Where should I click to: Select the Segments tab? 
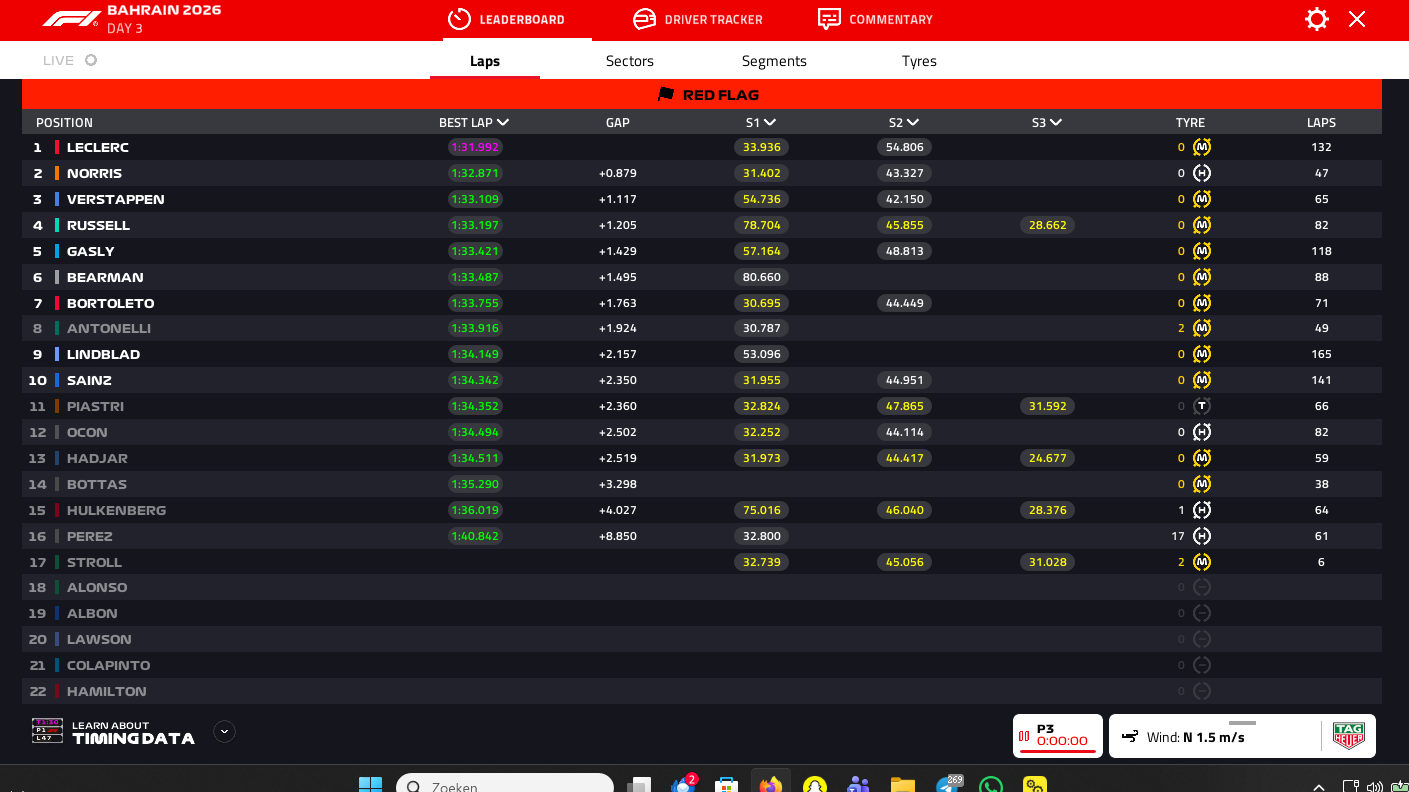(773, 61)
